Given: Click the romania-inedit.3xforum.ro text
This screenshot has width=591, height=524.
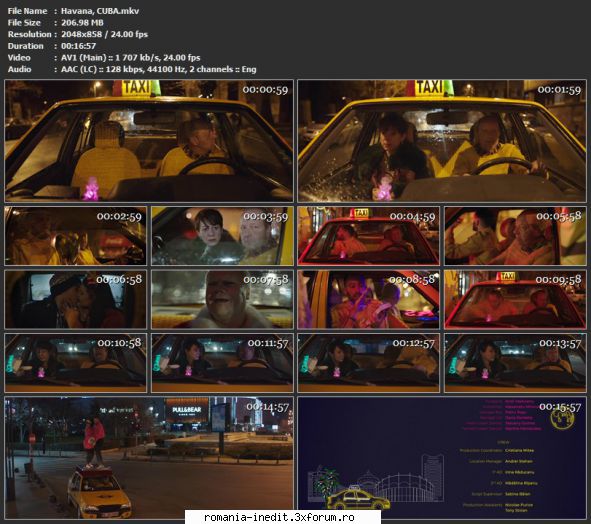Looking at the screenshot, I should (x=279, y=517).
